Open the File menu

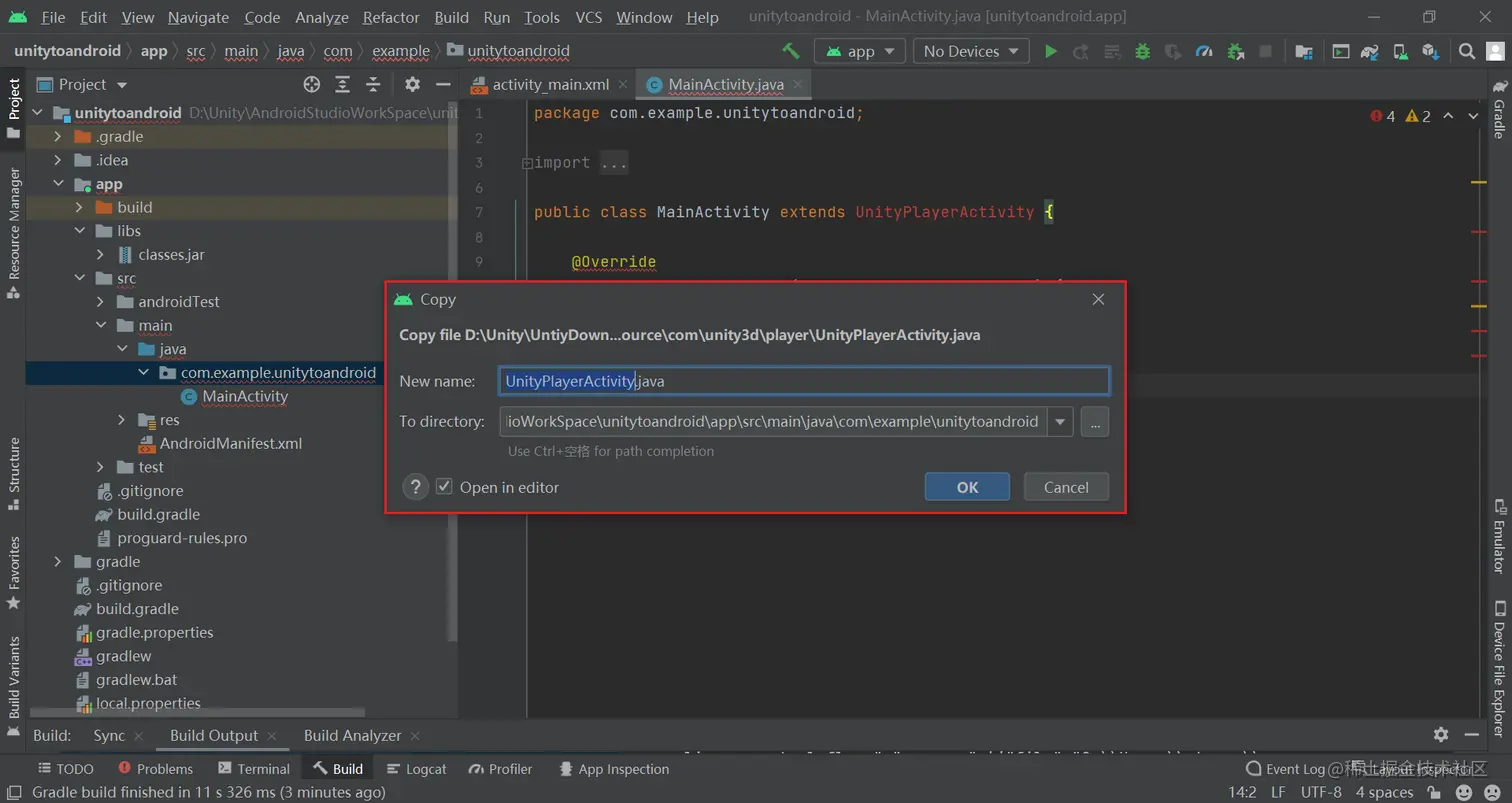(53, 17)
